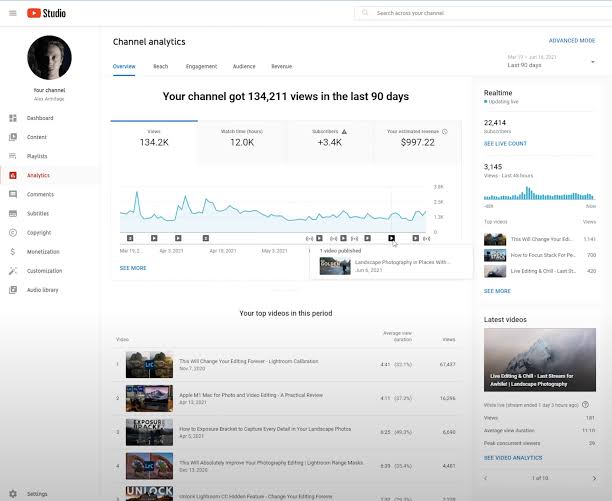Go to next latest video arrow
Image resolution: width=612 pixels, height=501 pixels.
click(x=594, y=478)
